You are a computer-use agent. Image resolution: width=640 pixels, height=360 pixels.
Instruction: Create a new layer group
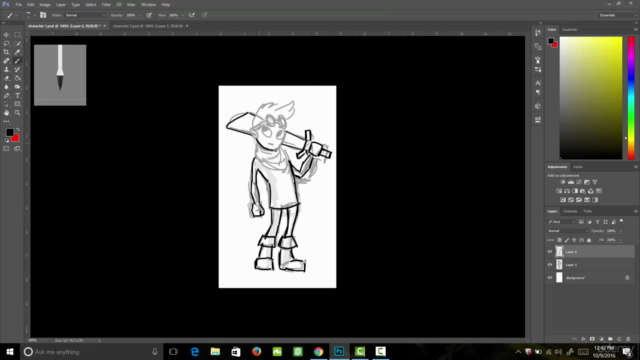[610, 339]
